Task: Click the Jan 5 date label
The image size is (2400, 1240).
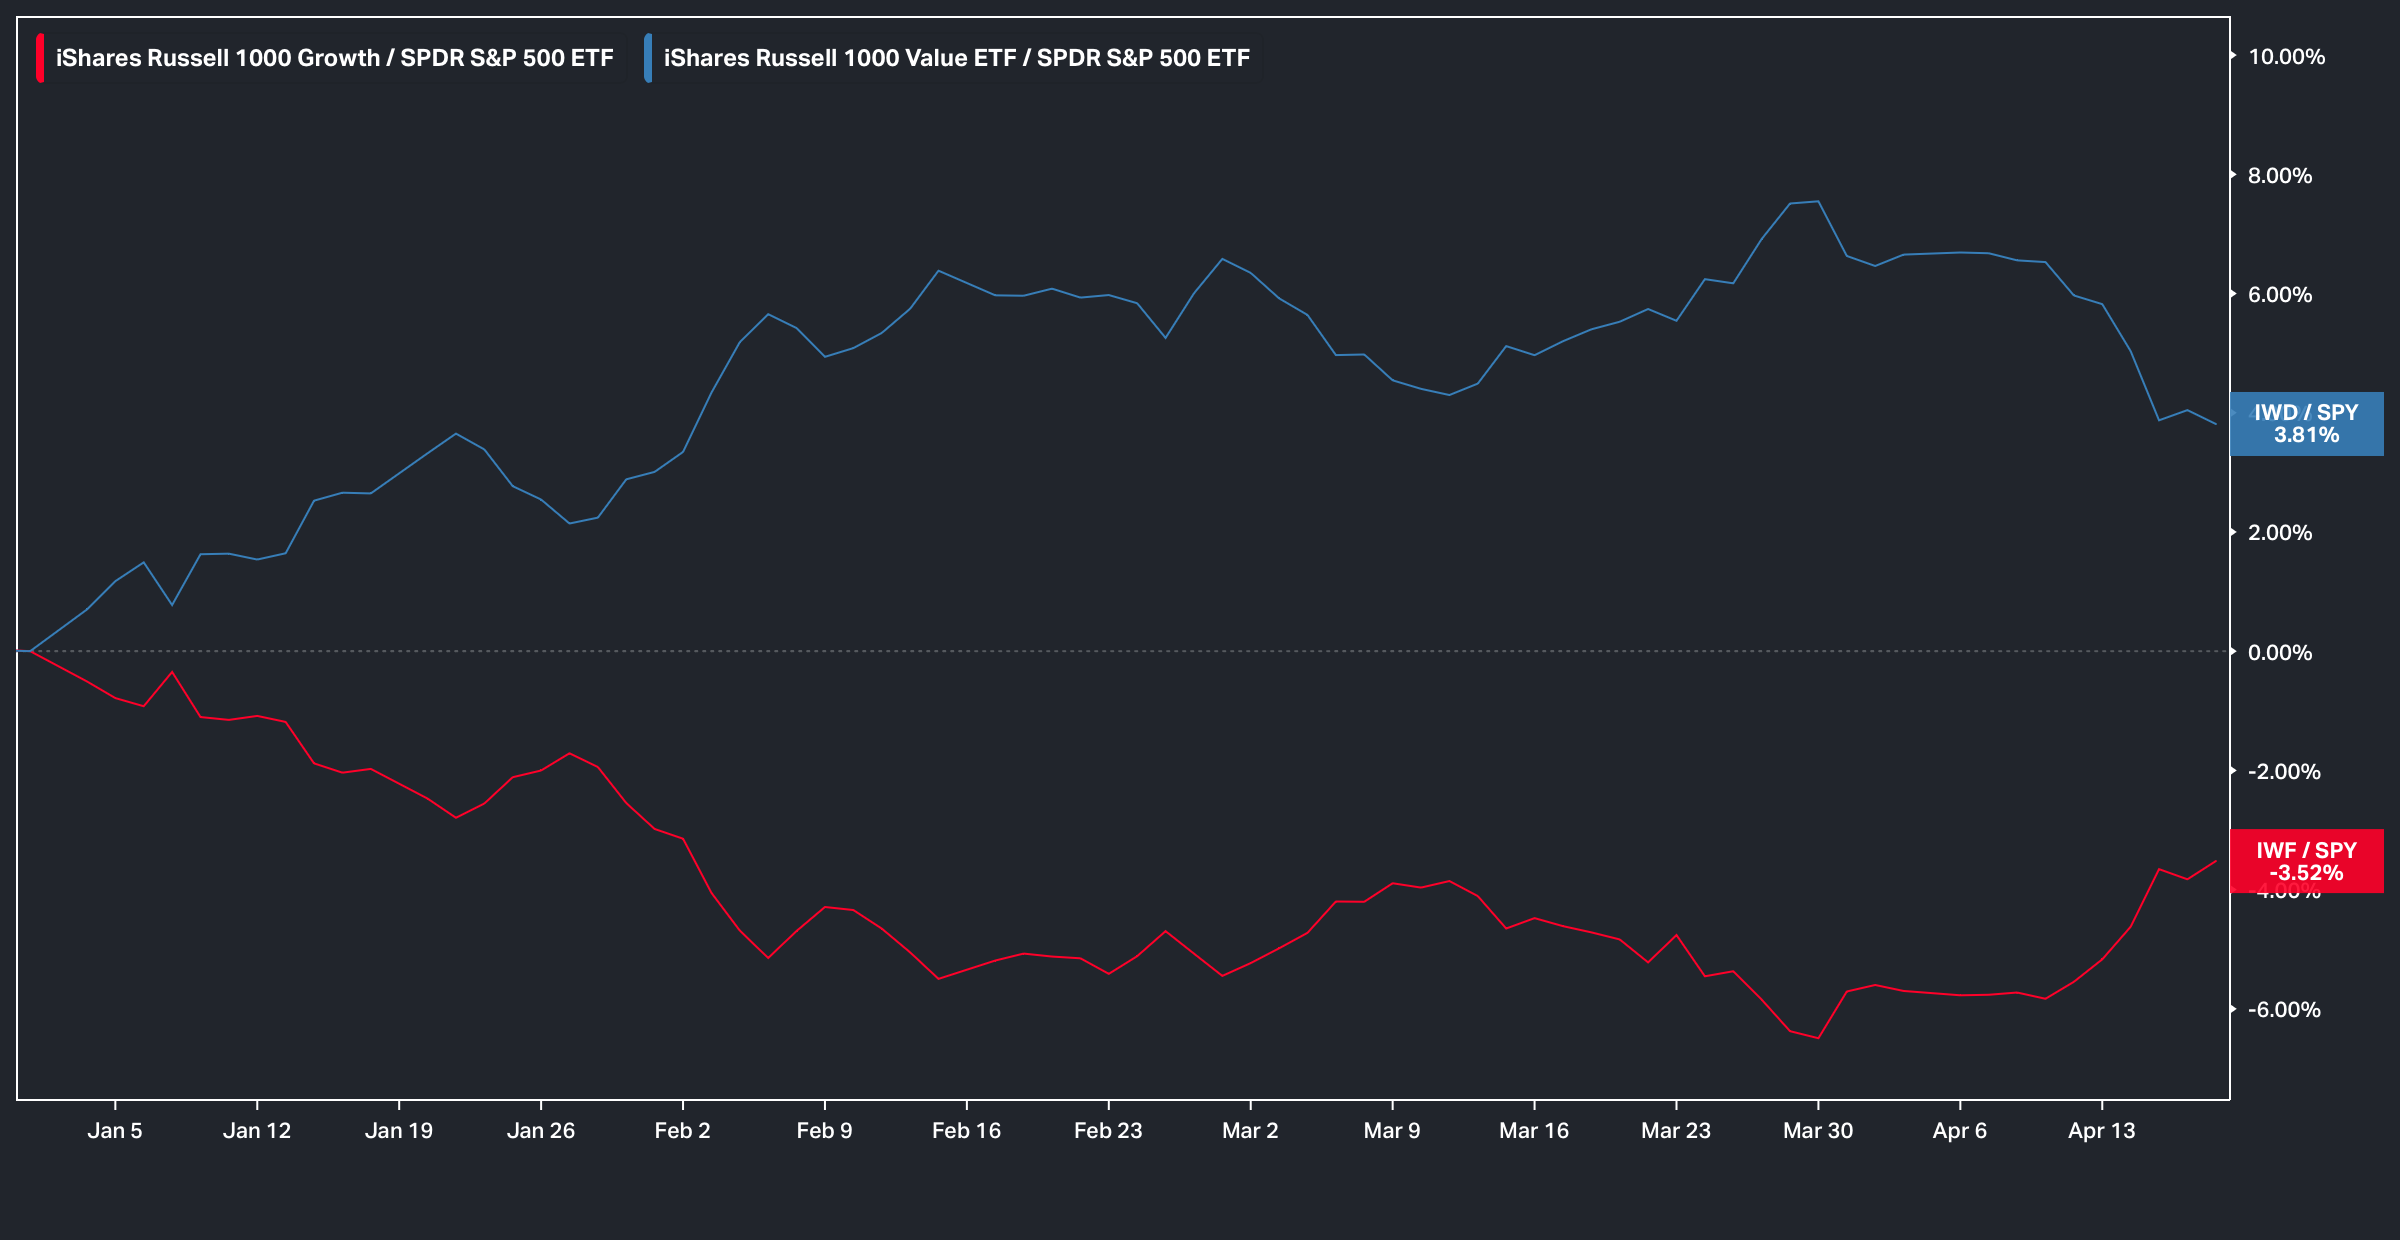Action: click(x=115, y=1131)
